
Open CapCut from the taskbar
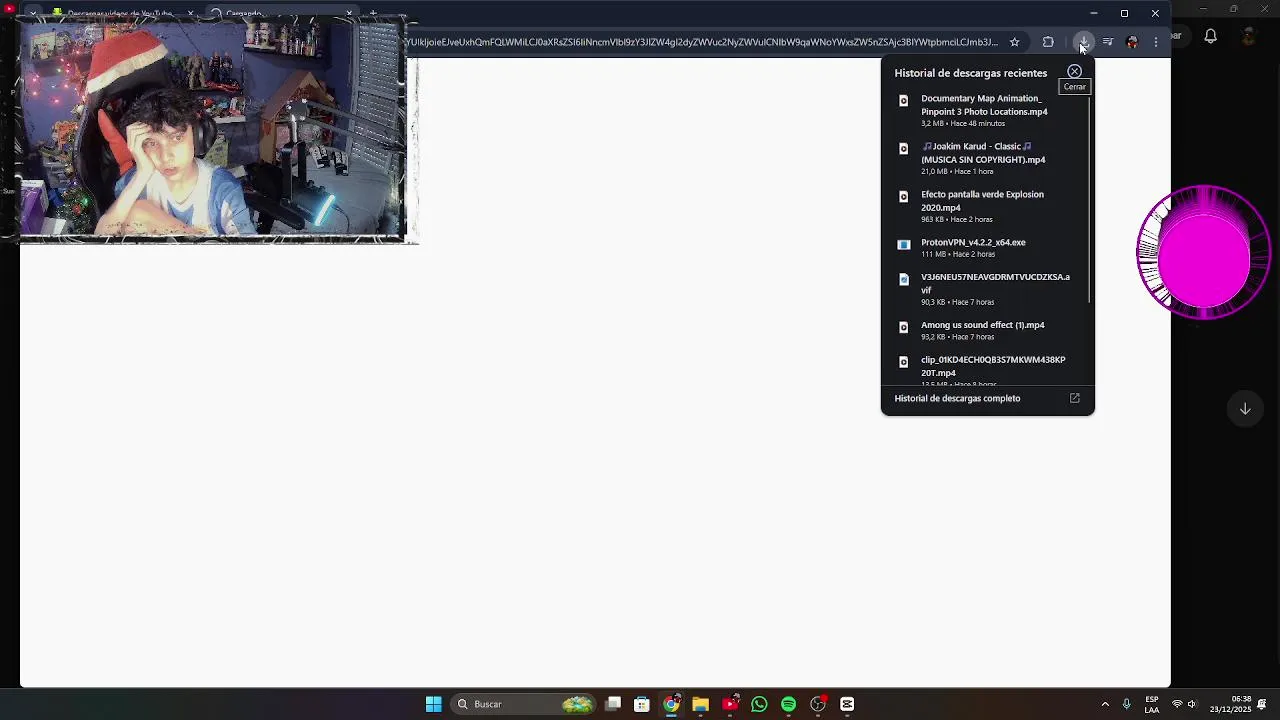coord(847,704)
